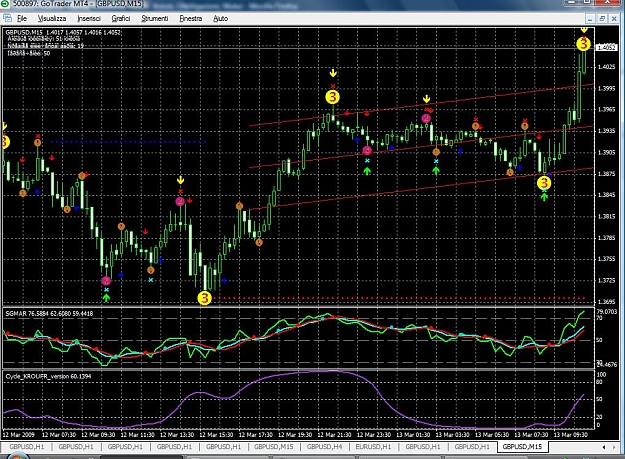
Task: Click the GBPUSD,M15 OHLC header text
Action: pos(63,32)
